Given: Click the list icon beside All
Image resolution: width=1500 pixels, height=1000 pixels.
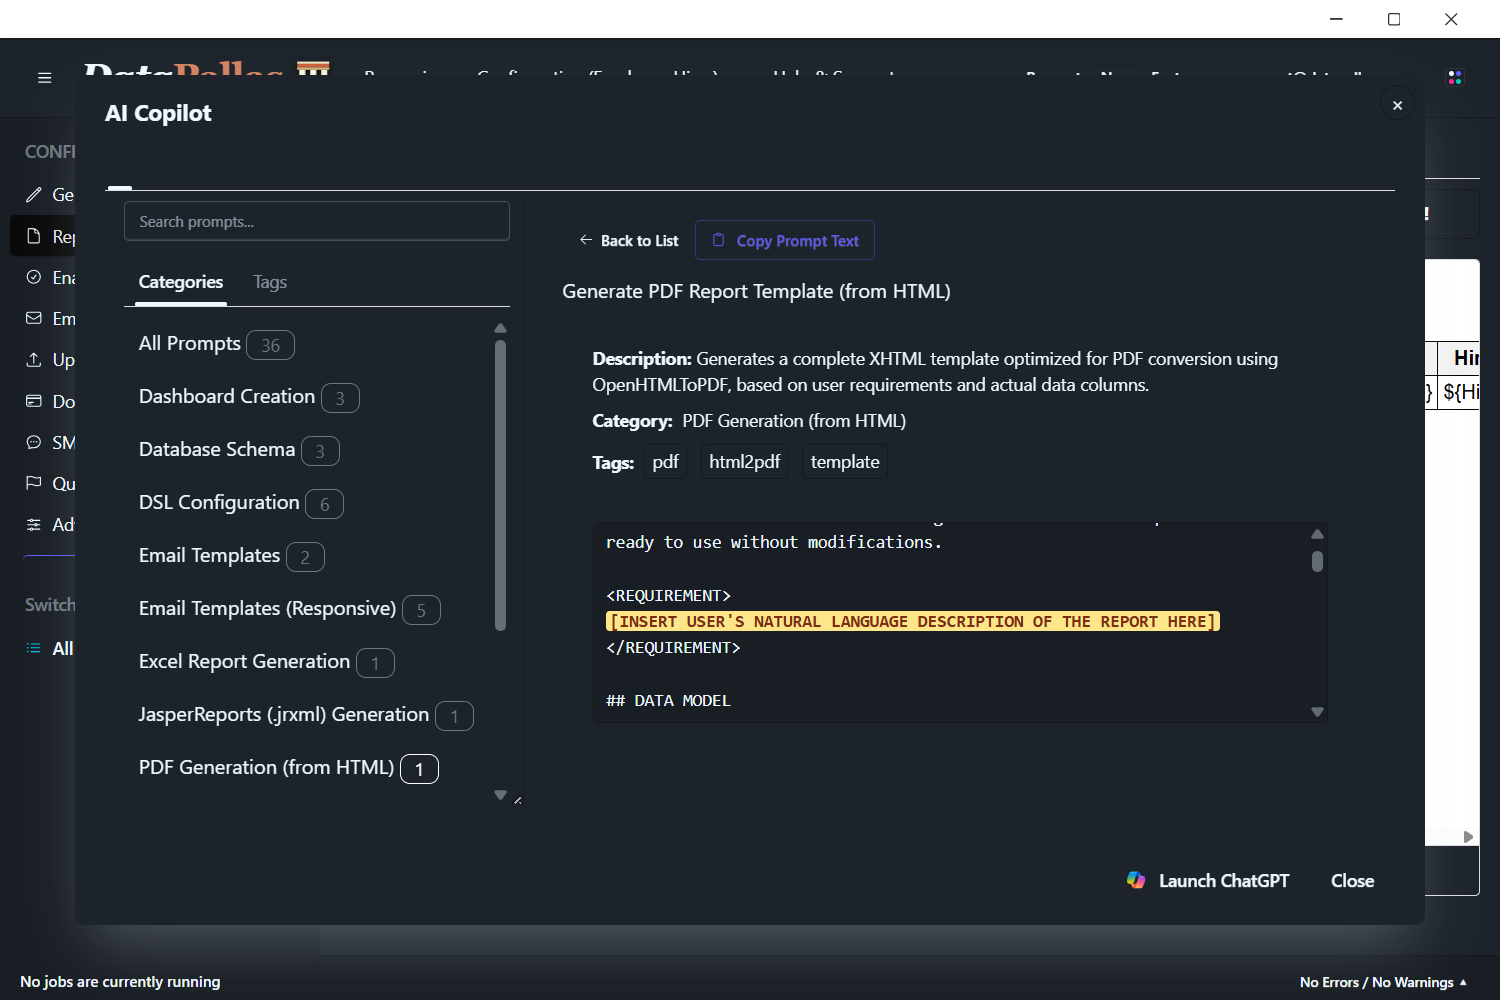Looking at the screenshot, I should tap(34, 648).
